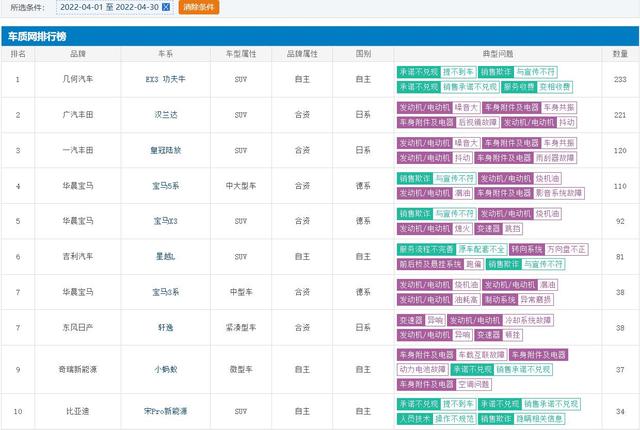This screenshot has height=430, width=640.
Task: Click the 隐瞒相关信息 issue tag
Action: pyautogui.click(x=539, y=419)
